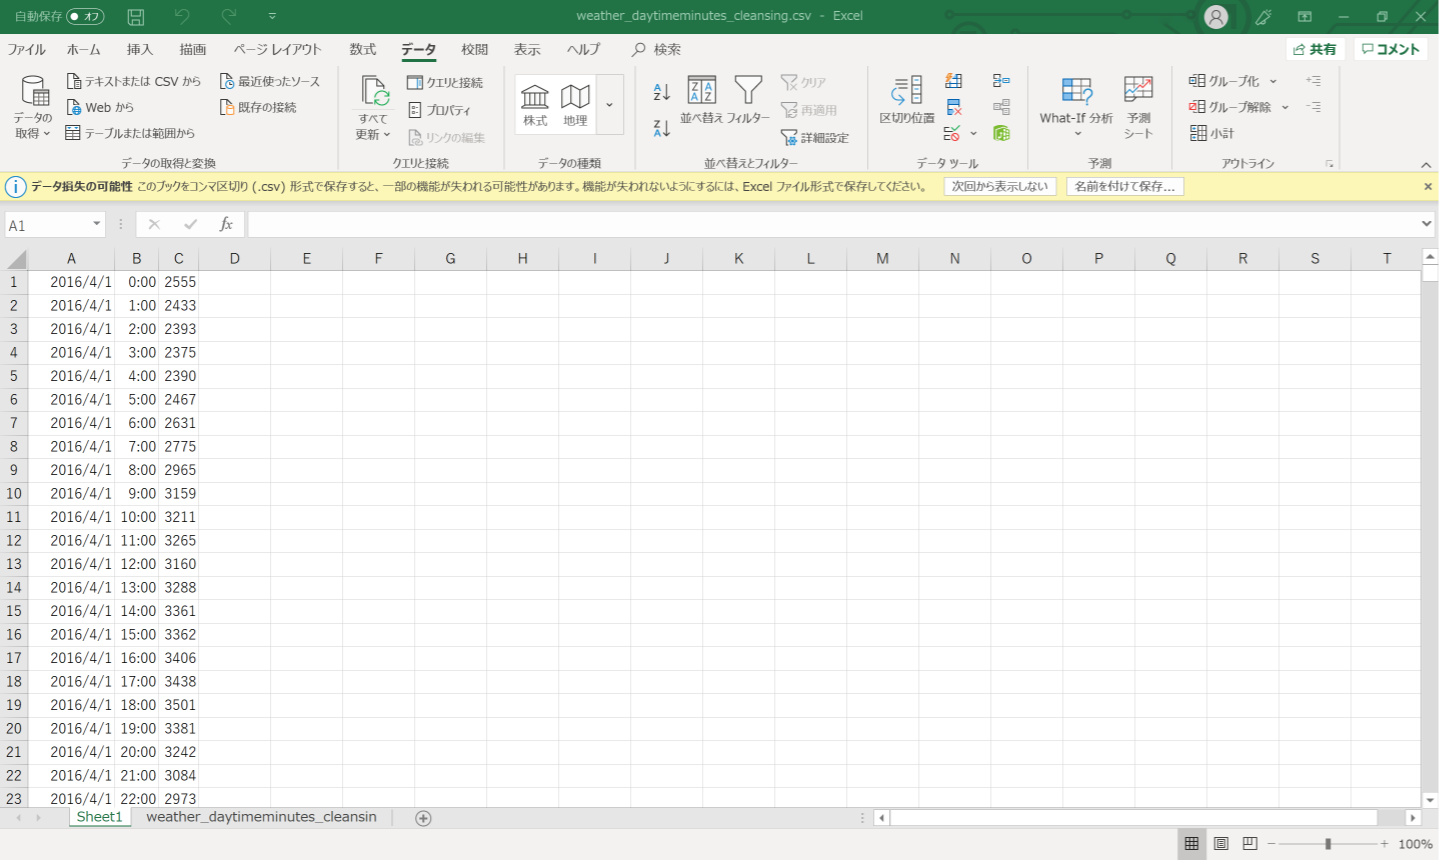Viewport: 1439px width, 860px height.
Task: Click the zoom slider handle
Action: [x=1328, y=844]
